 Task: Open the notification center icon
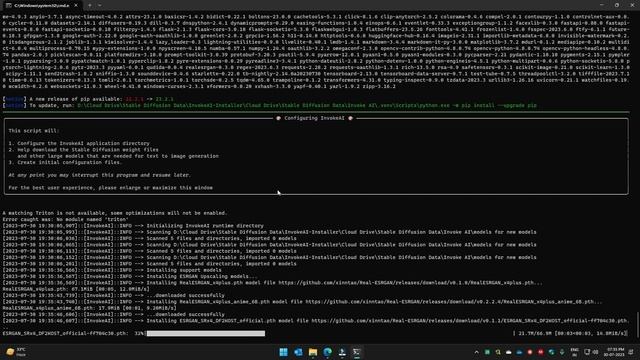tap(631, 352)
